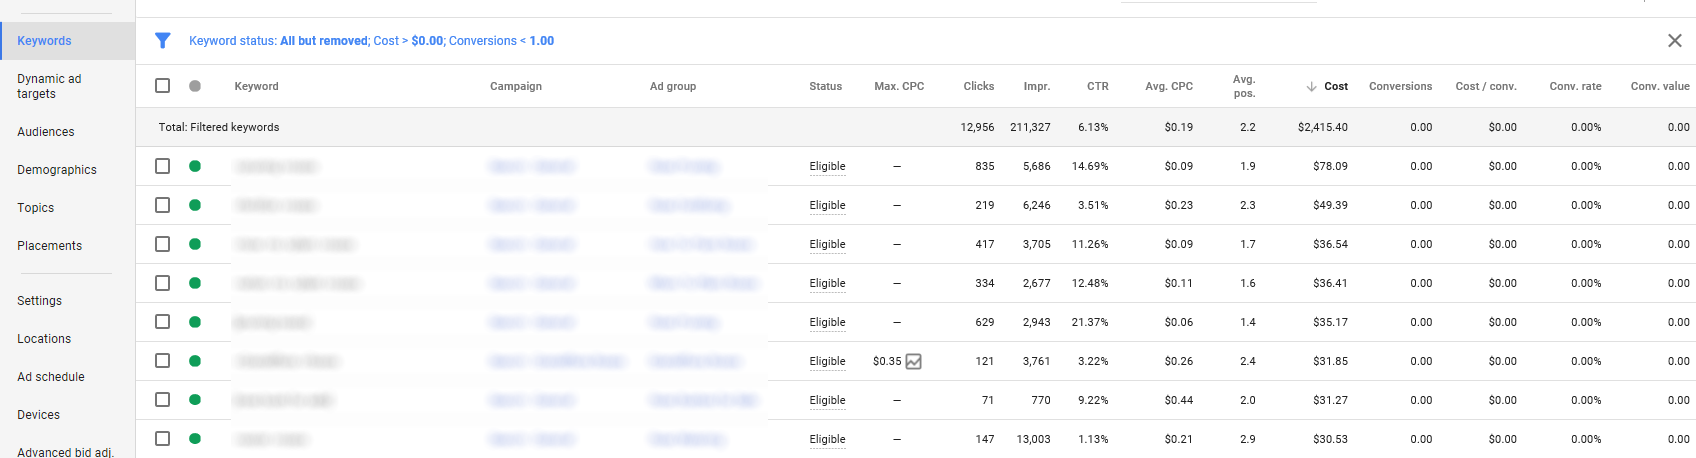The width and height of the screenshot is (1696, 458).
Task: Check the box for the $78.09 cost row
Action: [x=162, y=166]
